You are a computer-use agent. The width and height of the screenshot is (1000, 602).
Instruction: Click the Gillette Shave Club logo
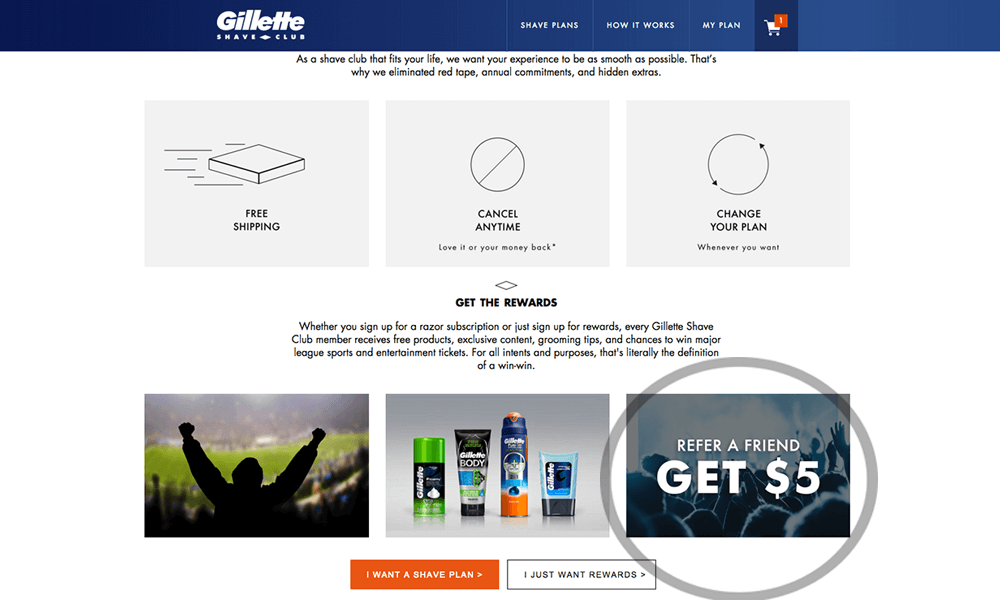pos(260,26)
